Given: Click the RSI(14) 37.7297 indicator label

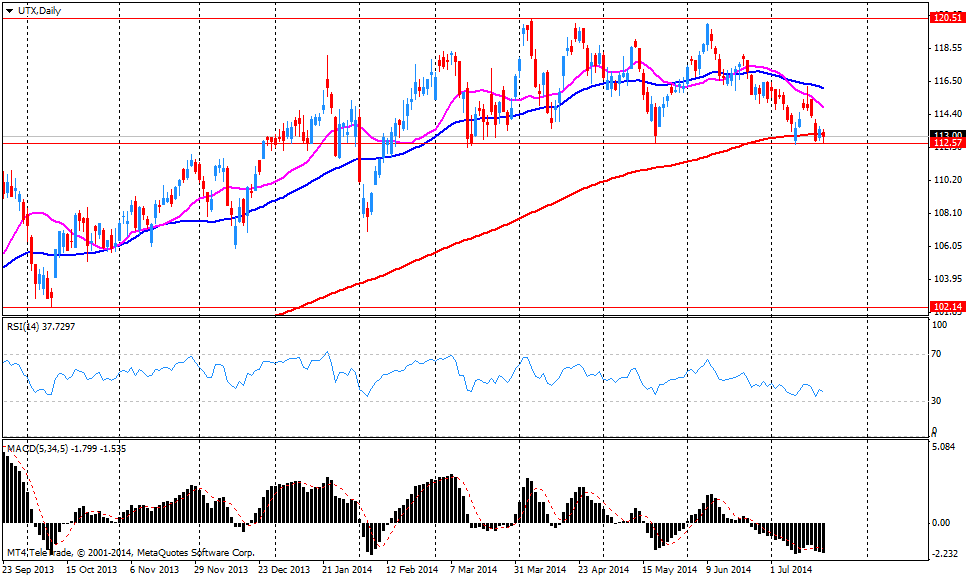Looking at the screenshot, I should (41, 327).
